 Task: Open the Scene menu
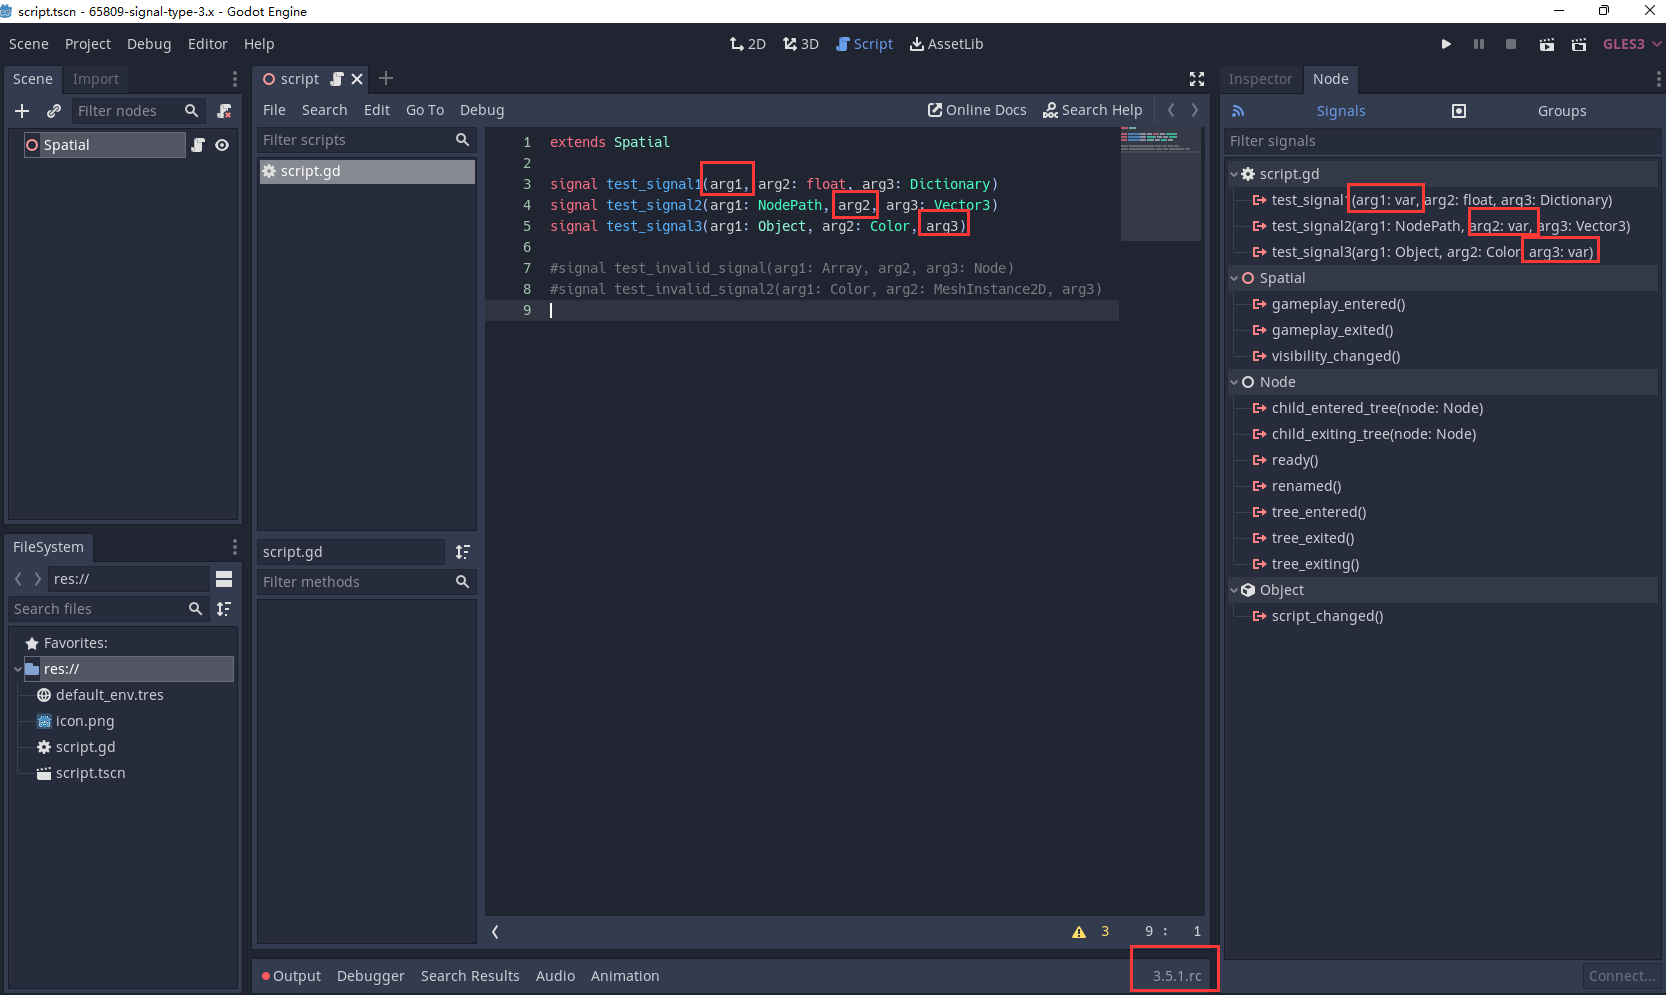(29, 44)
